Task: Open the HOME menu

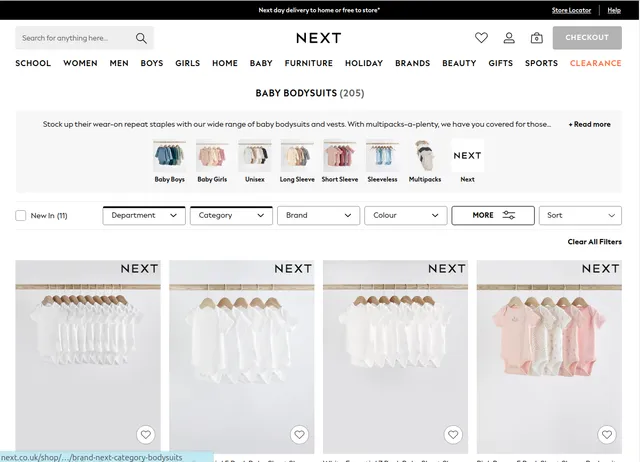Action: tap(225, 63)
